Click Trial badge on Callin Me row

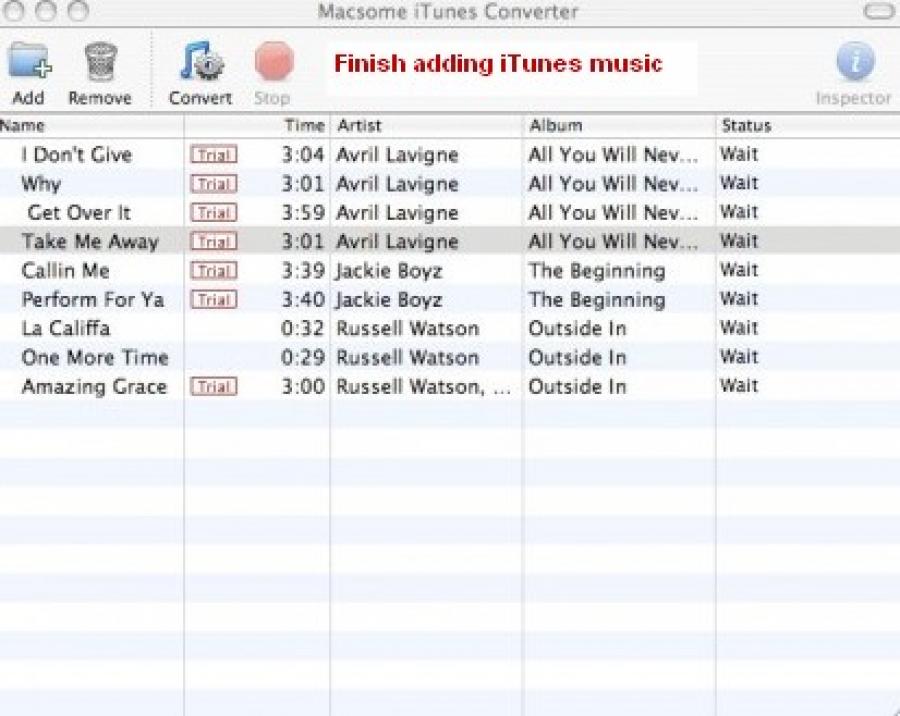214,271
